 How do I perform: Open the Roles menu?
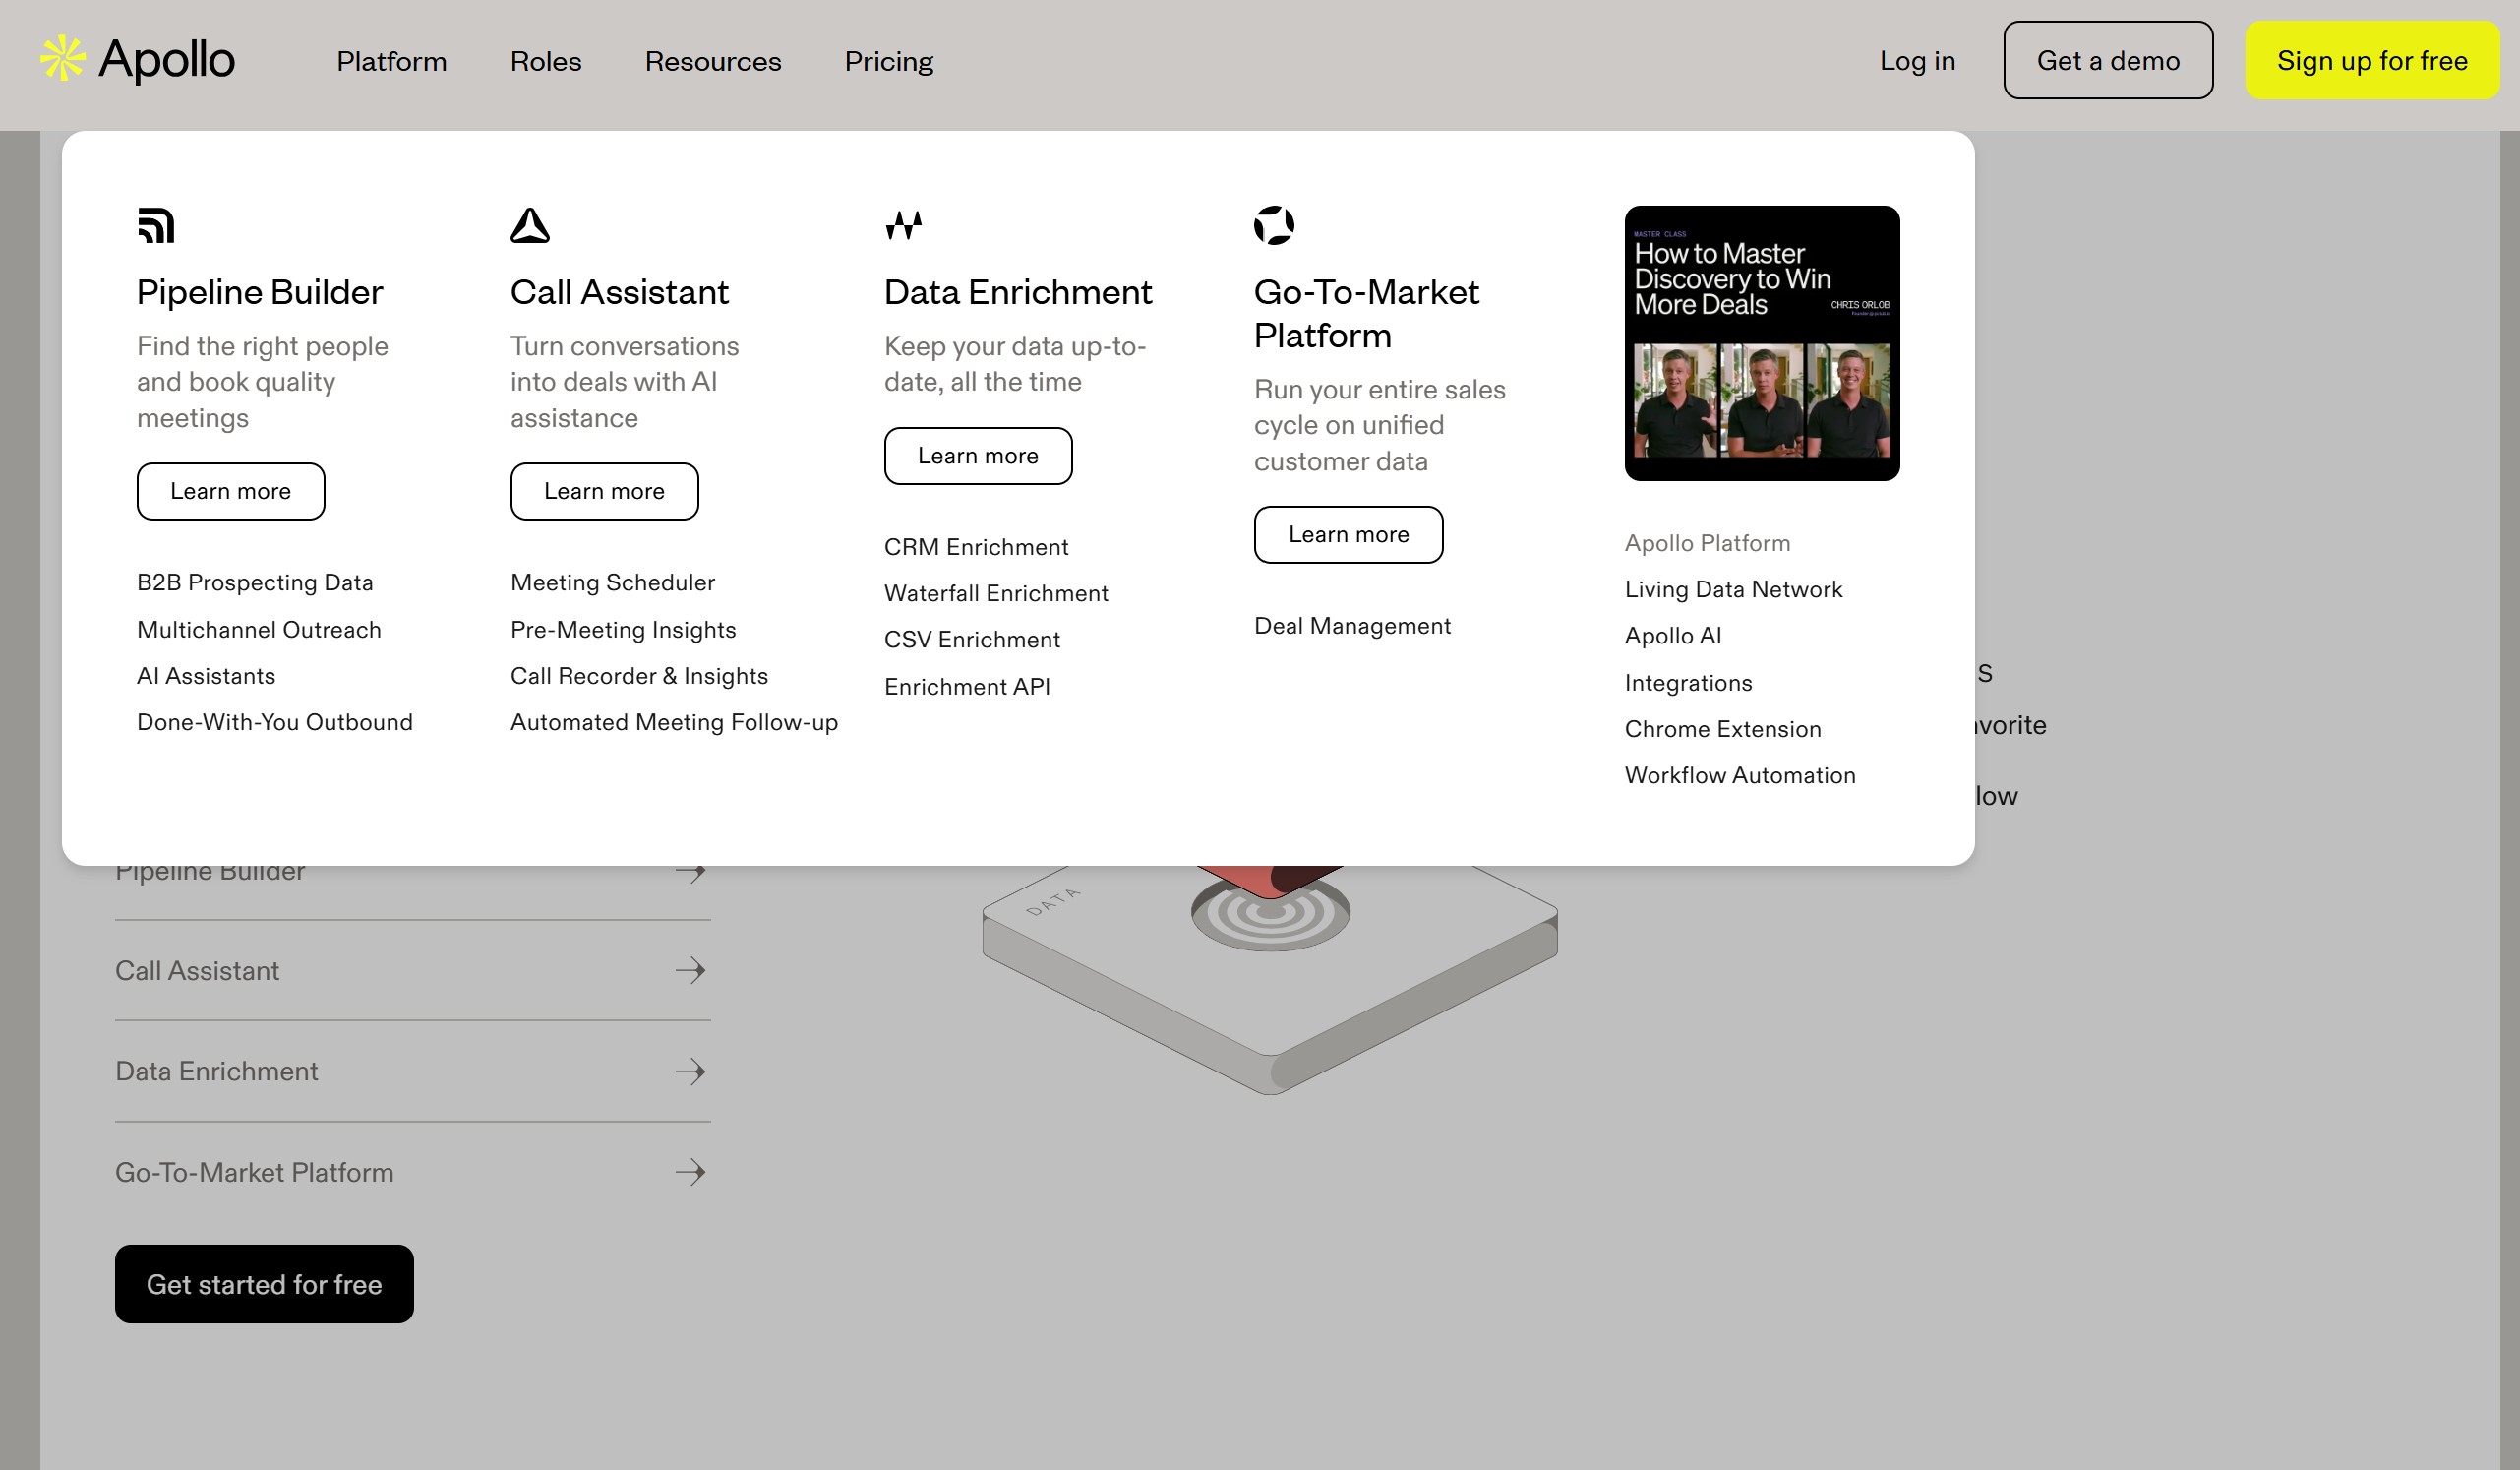[546, 61]
